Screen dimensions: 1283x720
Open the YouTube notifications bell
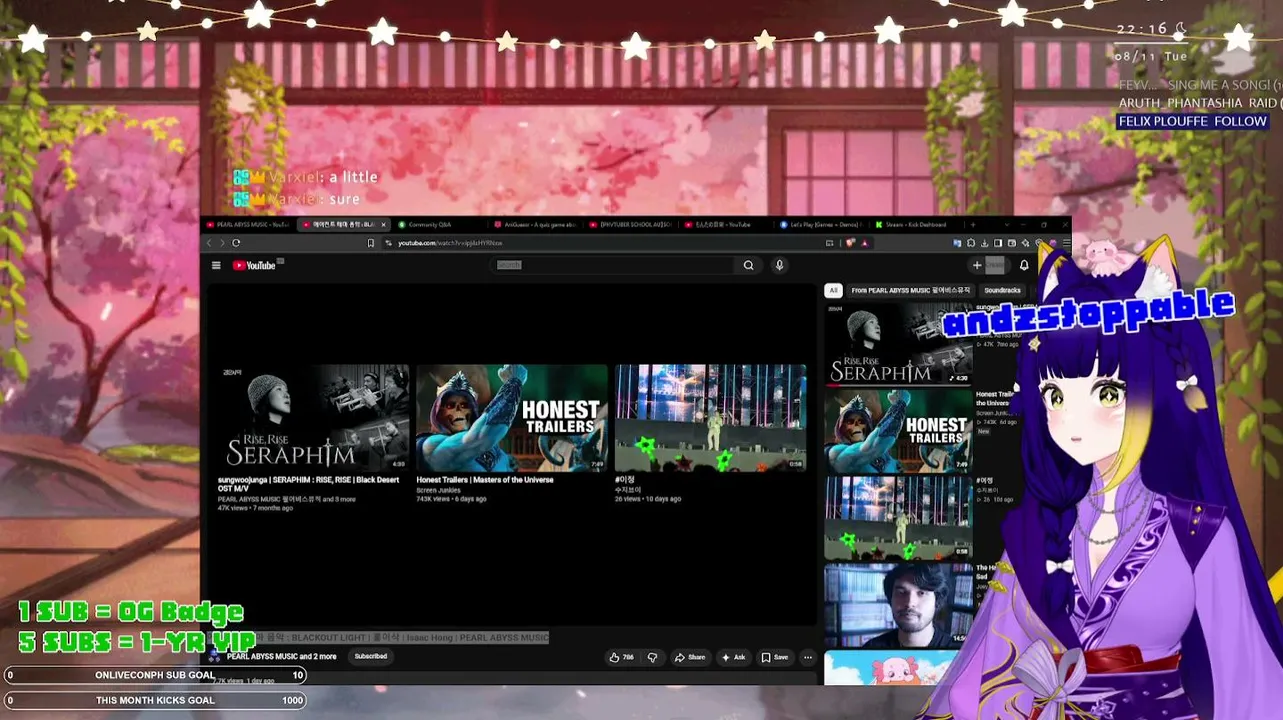coord(1024,265)
